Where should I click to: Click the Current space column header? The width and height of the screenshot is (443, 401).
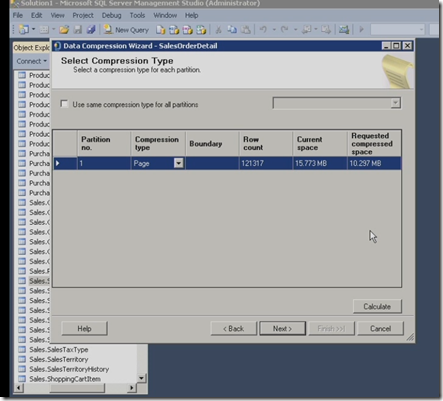[320, 144]
